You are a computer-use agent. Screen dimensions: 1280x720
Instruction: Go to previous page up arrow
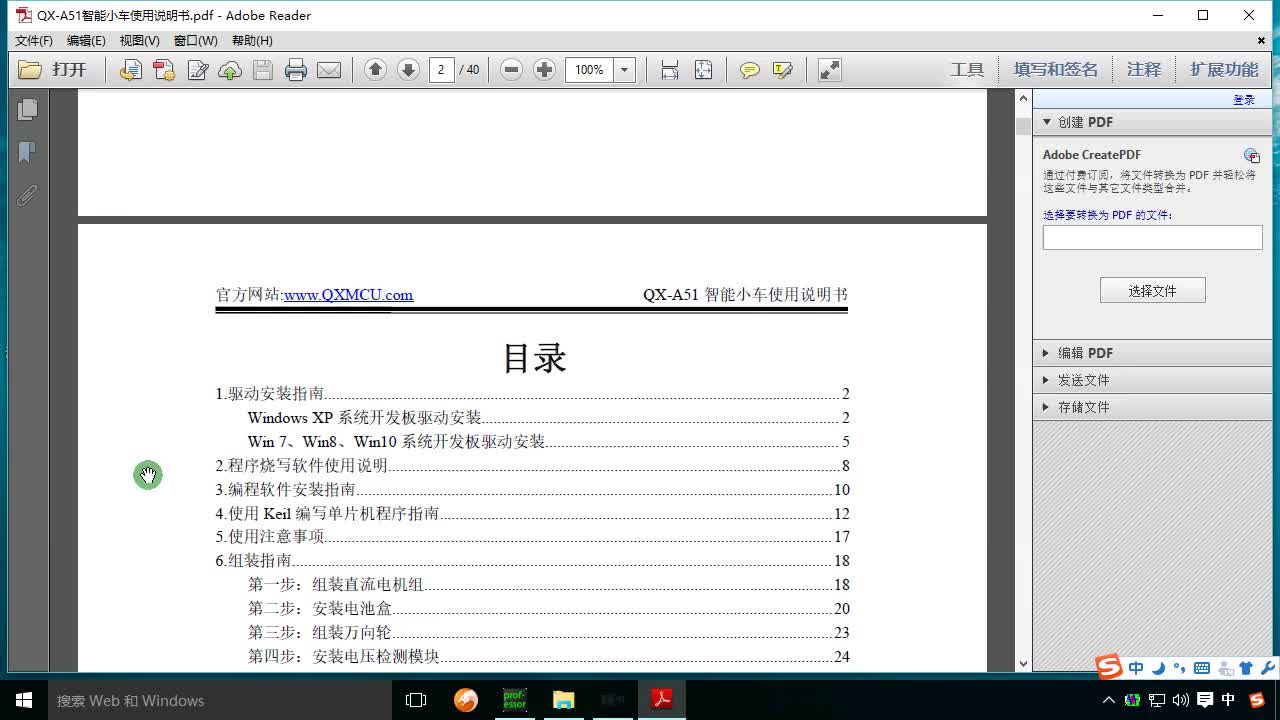[x=375, y=69]
